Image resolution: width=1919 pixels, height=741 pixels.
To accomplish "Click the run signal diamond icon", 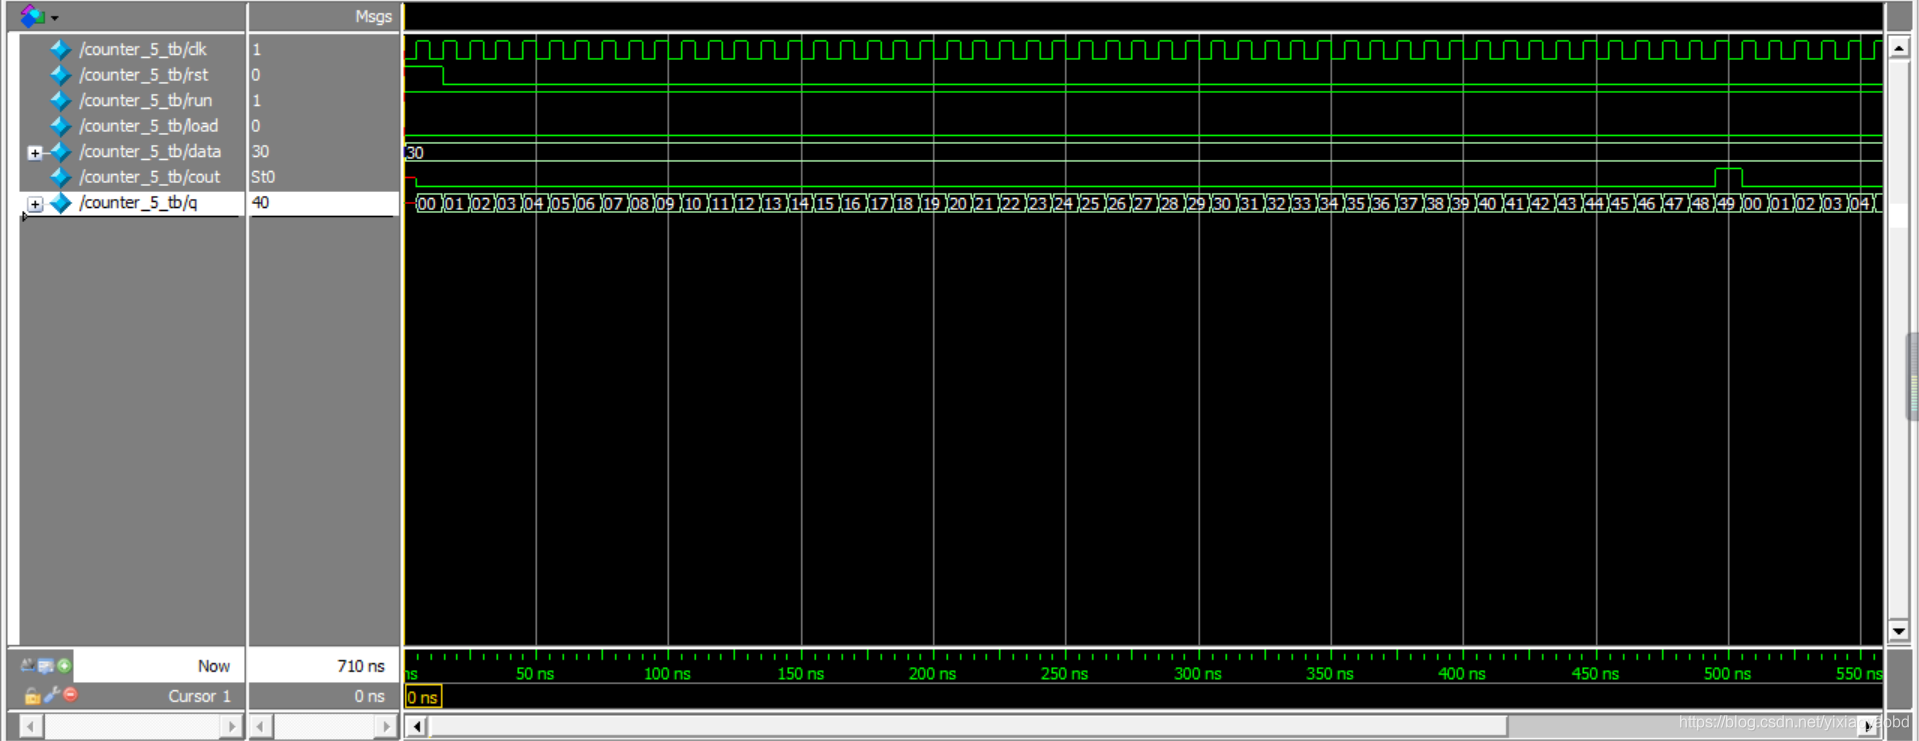I will (x=61, y=100).
